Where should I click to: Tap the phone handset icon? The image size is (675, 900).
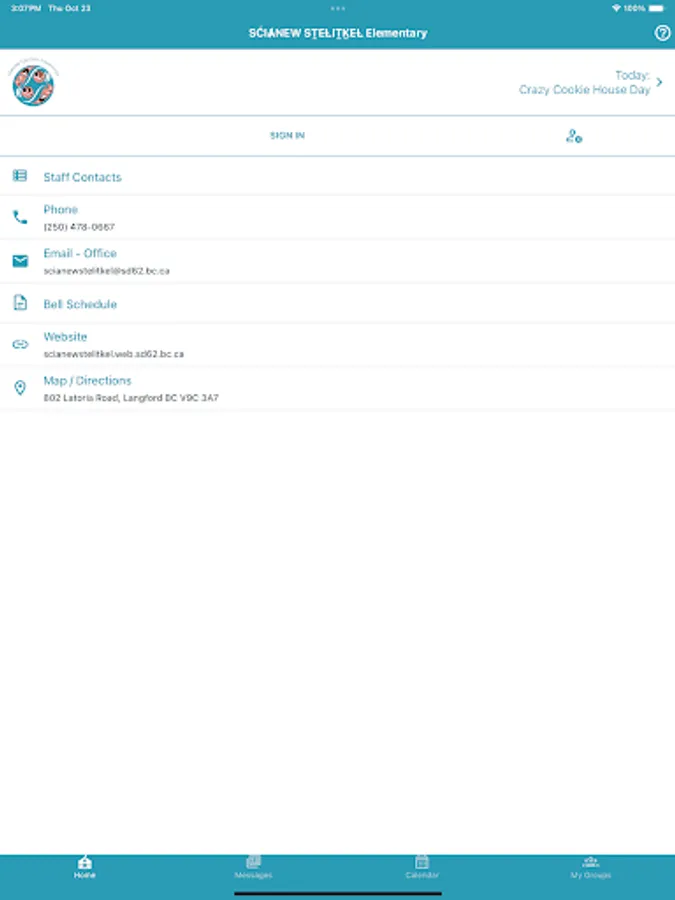click(x=20, y=217)
